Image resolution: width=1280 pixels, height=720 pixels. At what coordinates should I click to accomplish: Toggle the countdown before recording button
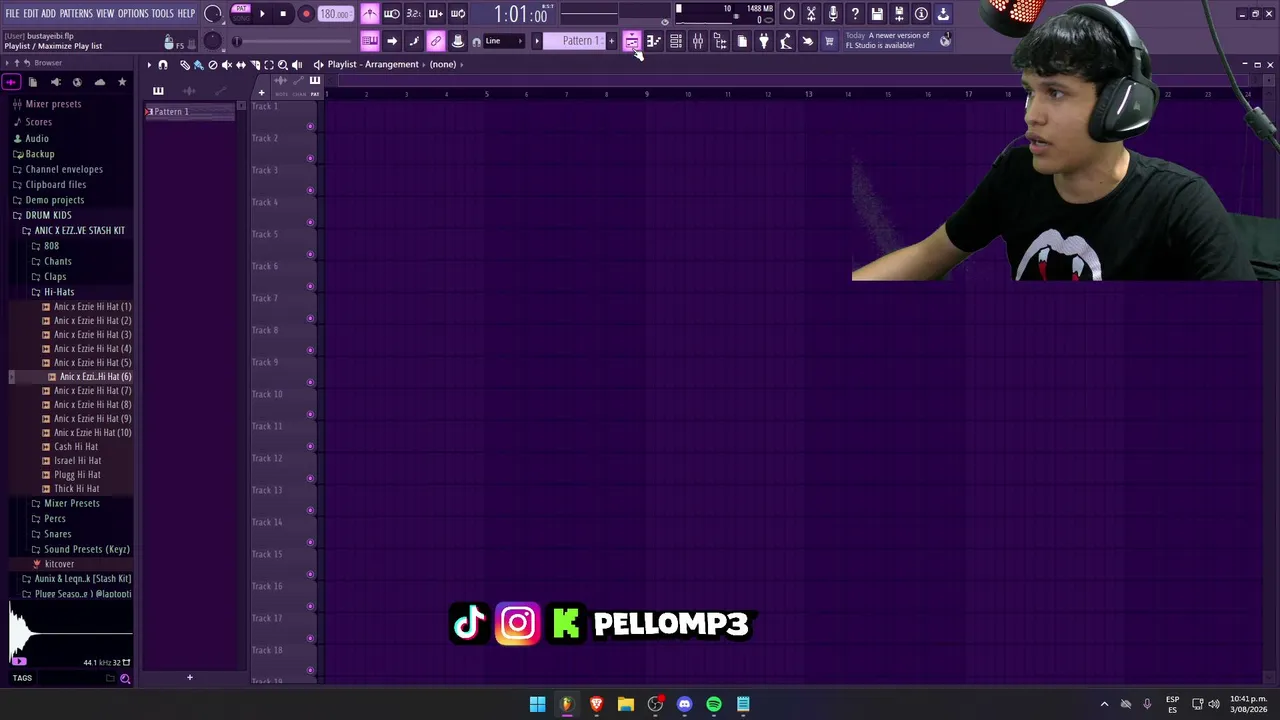pyautogui.click(x=414, y=14)
